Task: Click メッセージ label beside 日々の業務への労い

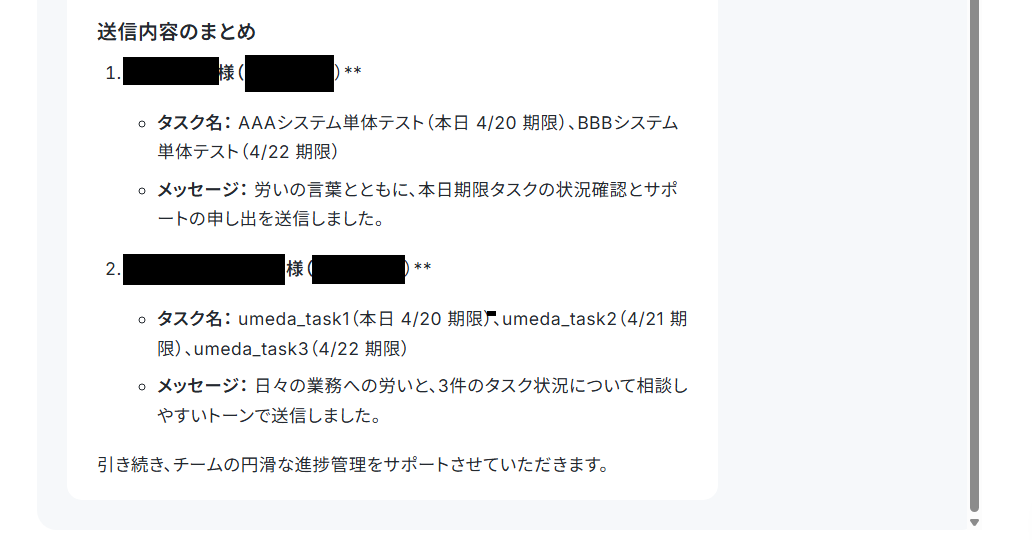Action: pyautogui.click(x=198, y=385)
